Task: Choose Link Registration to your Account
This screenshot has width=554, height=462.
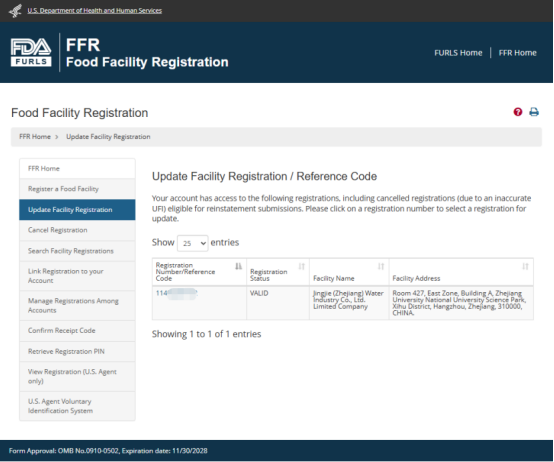Action: [x=77, y=276]
